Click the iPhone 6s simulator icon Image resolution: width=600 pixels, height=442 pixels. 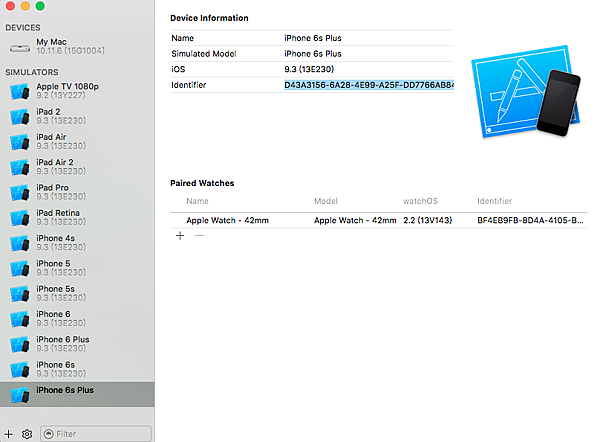[20, 369]
